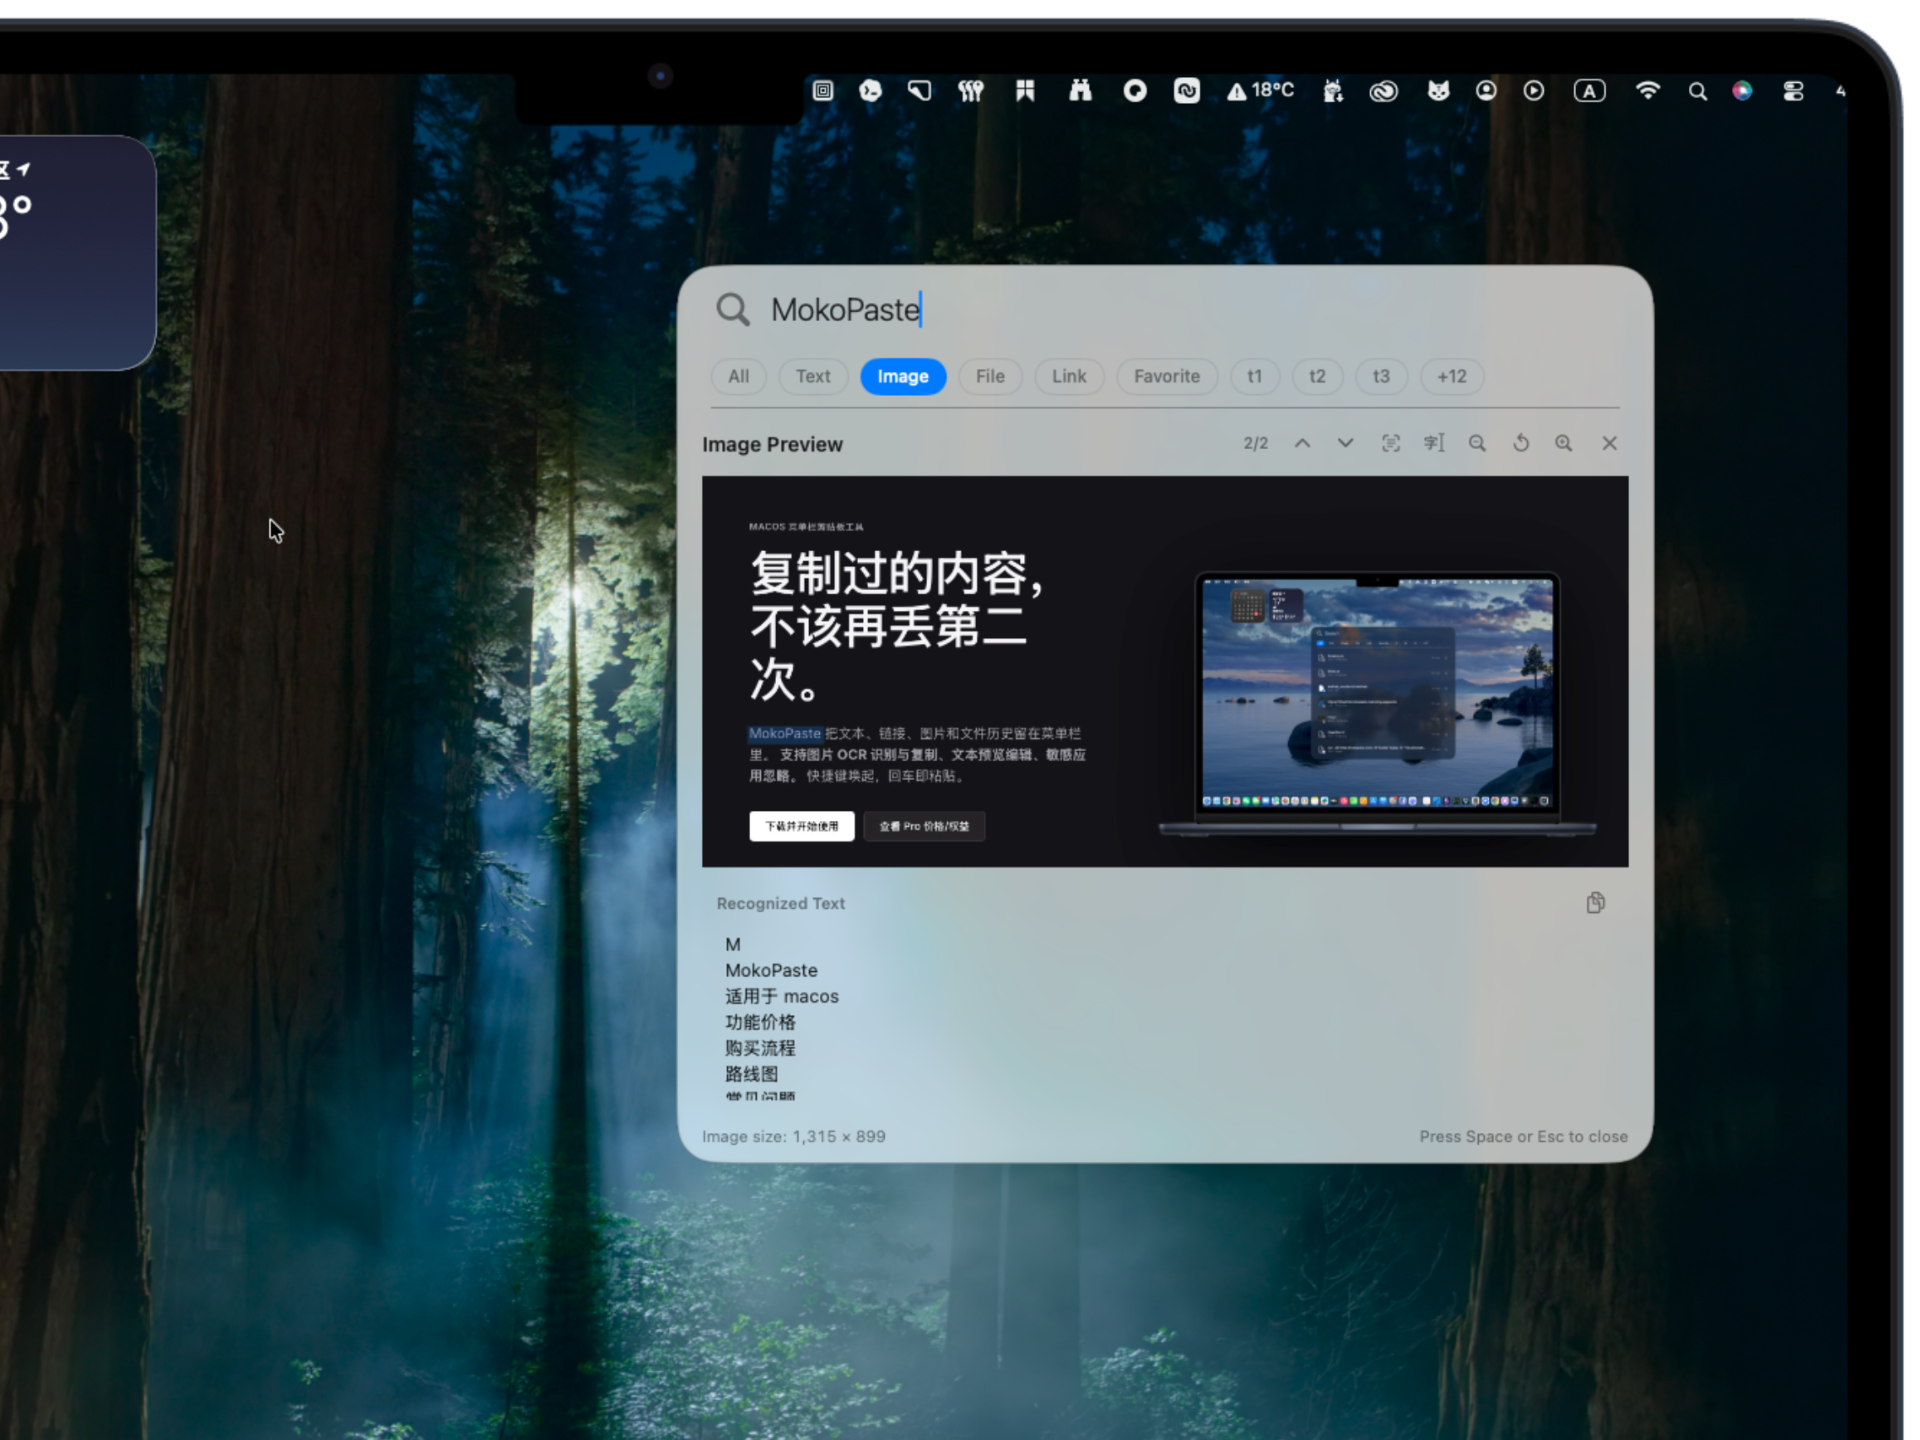
Task: Open the Wi-Fi menu bar icon
Action: click(1647, 91)
